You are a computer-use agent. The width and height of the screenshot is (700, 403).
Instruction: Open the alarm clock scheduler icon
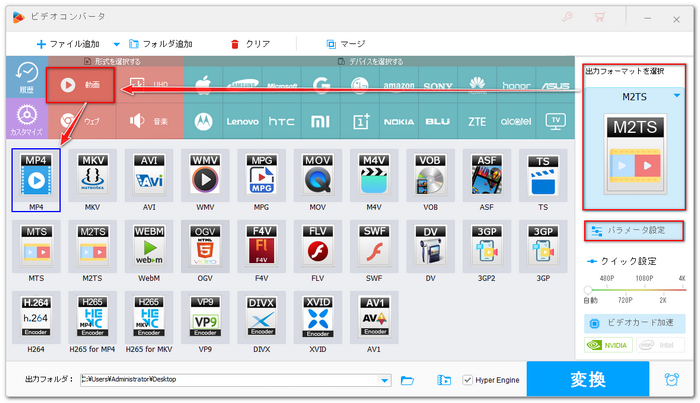(x=671, y=379)
